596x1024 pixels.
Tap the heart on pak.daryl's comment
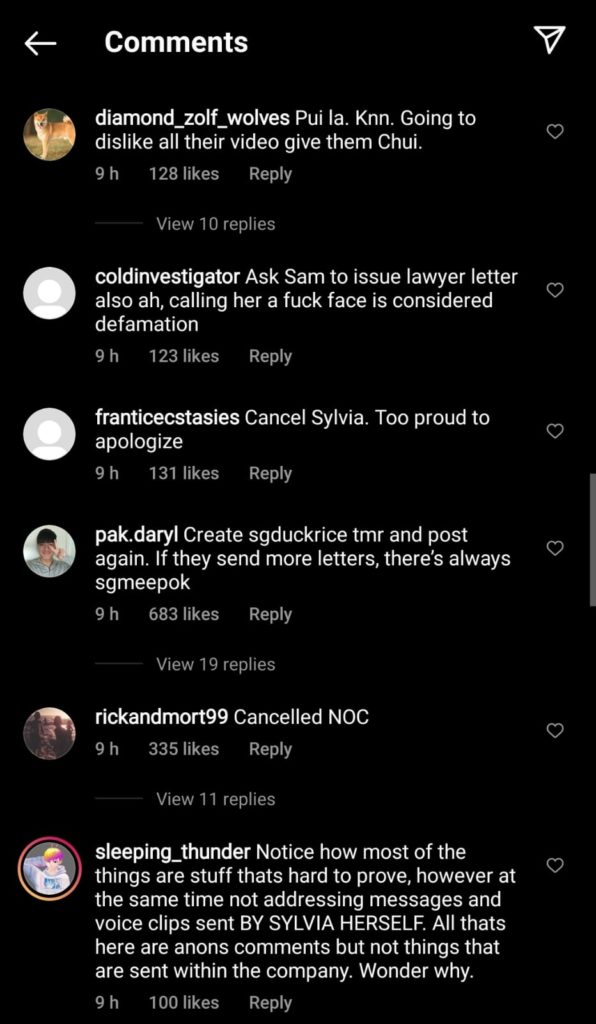554,549
